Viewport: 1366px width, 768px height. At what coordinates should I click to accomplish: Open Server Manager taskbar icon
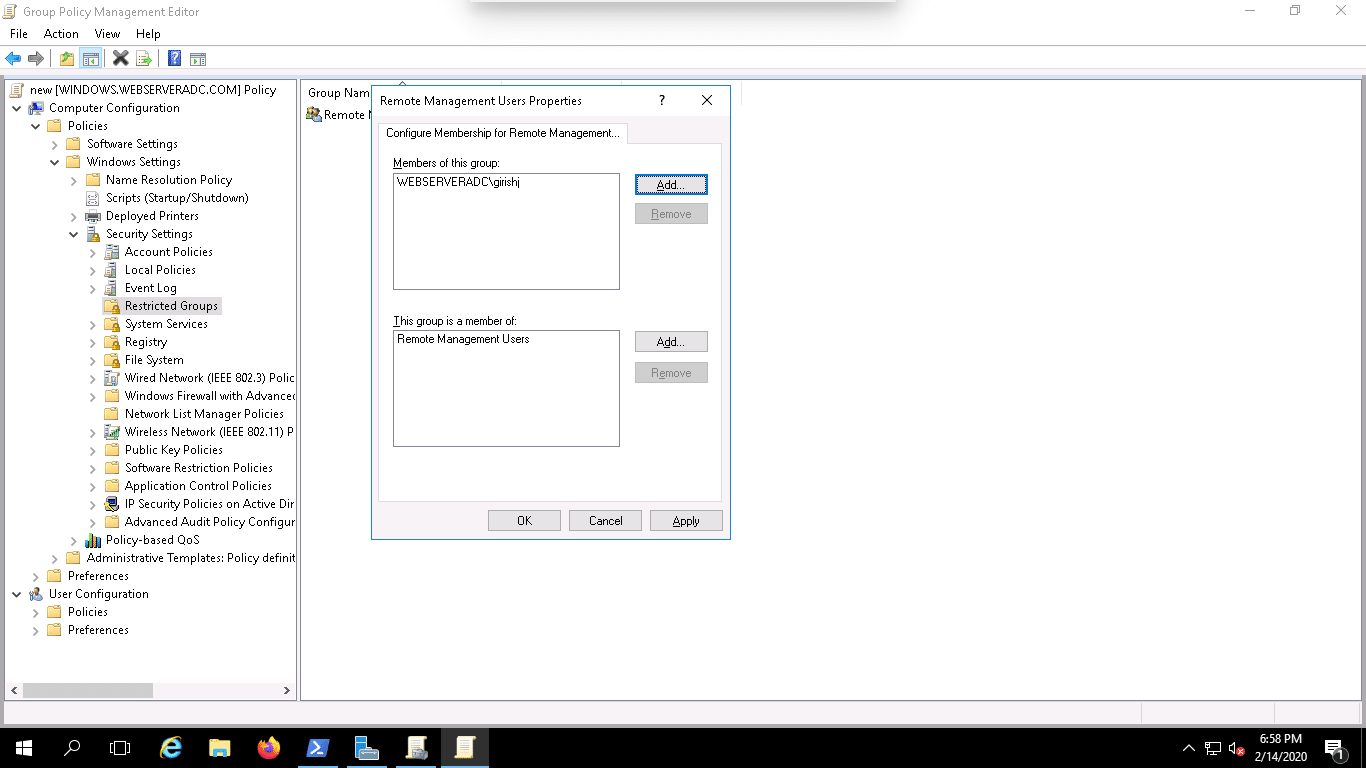tap(367, 747)
